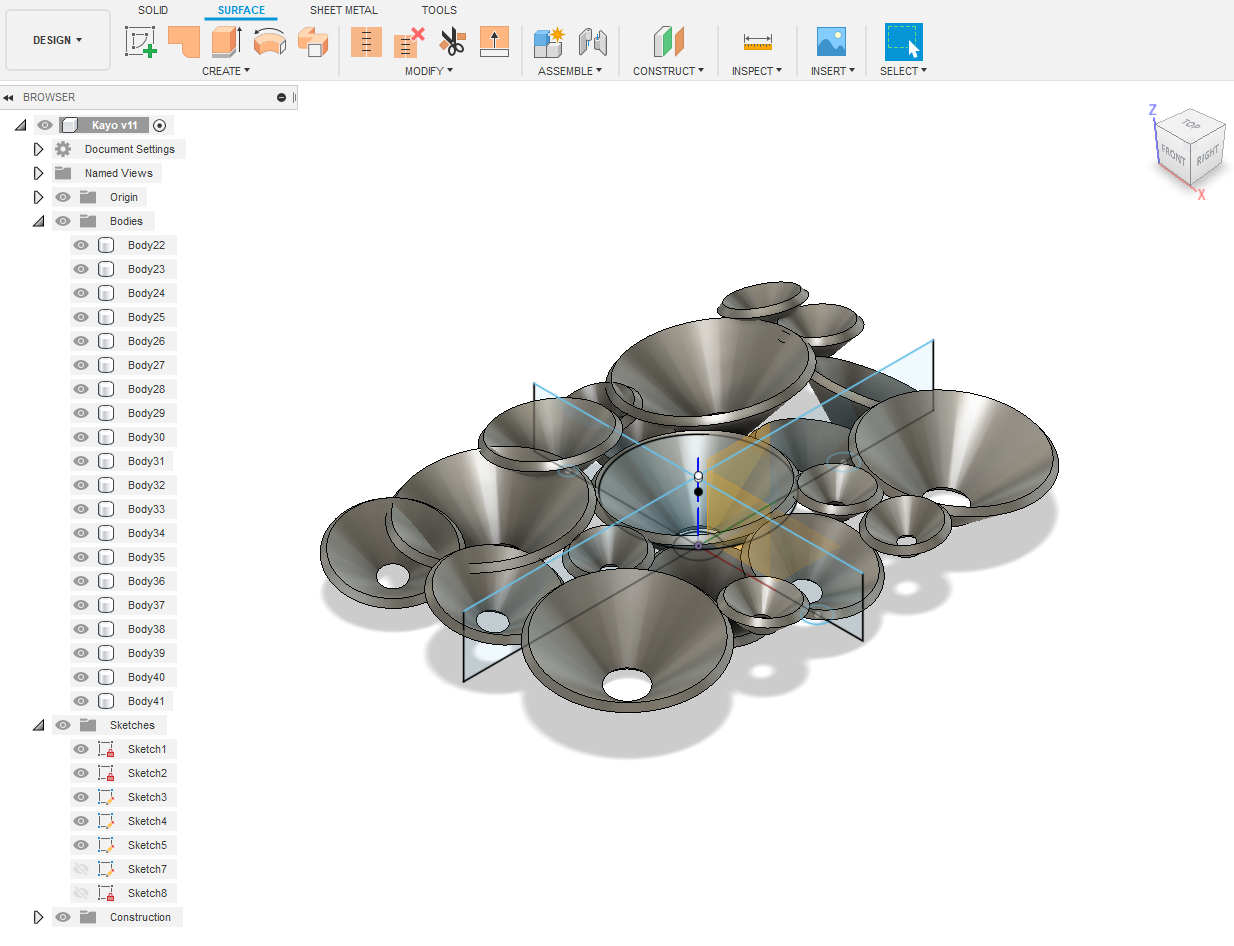Image resolution: width=1234 pixels, height=946 pixels.
Task: Expand the Document Settings node
Action: pos(39,149)
